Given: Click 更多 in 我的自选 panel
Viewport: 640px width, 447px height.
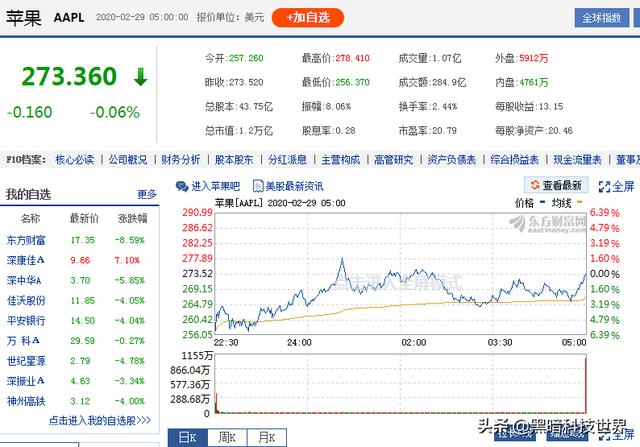Looking at the screenshot, I should pyautogui.click(x=147, y=194).
